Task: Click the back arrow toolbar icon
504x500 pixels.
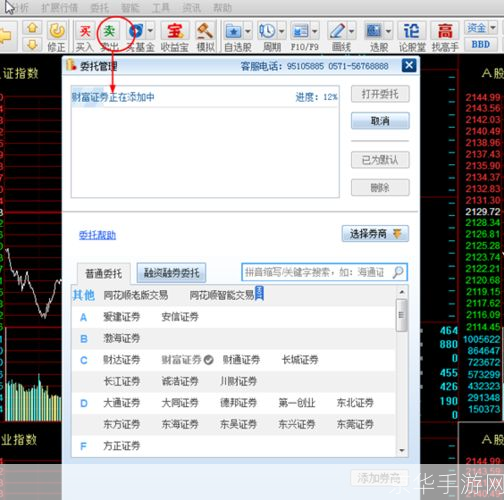Action: [6, 36]
